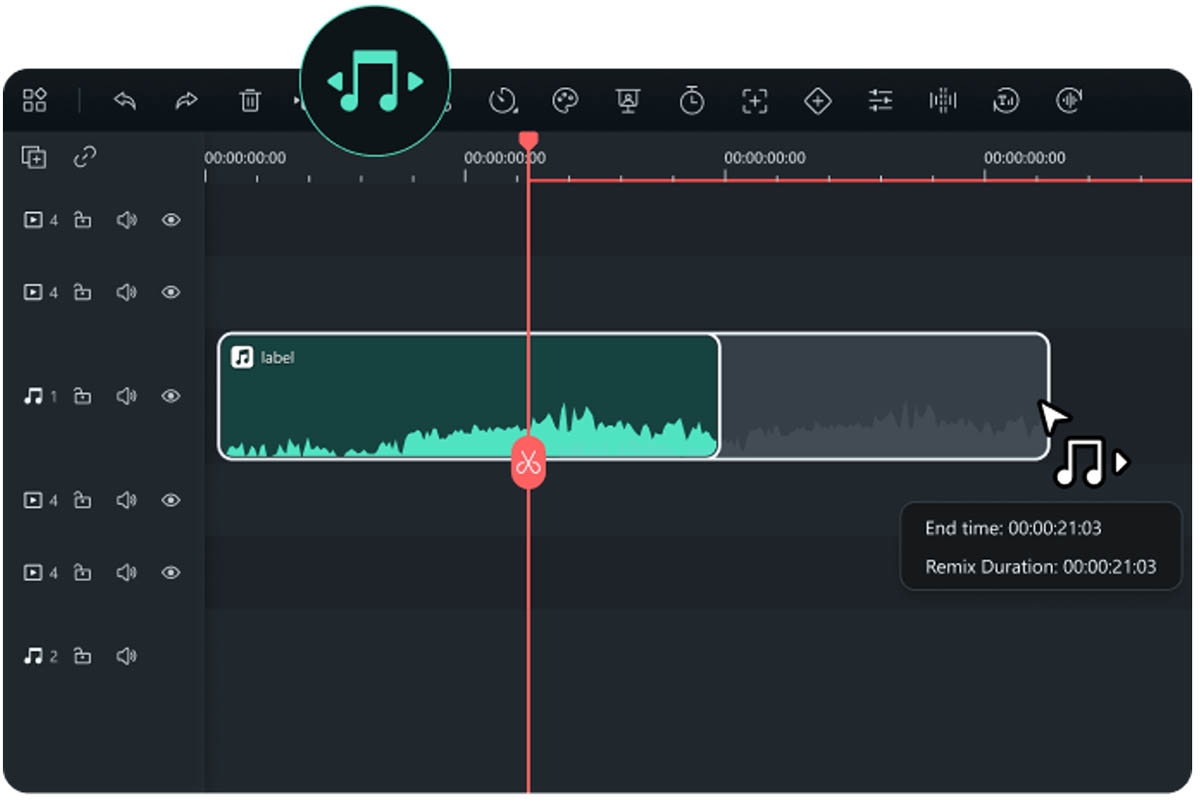1200x805 pixels.
Task: Hide audio track 1 using eye icon
Action: (x=171, y=397)
